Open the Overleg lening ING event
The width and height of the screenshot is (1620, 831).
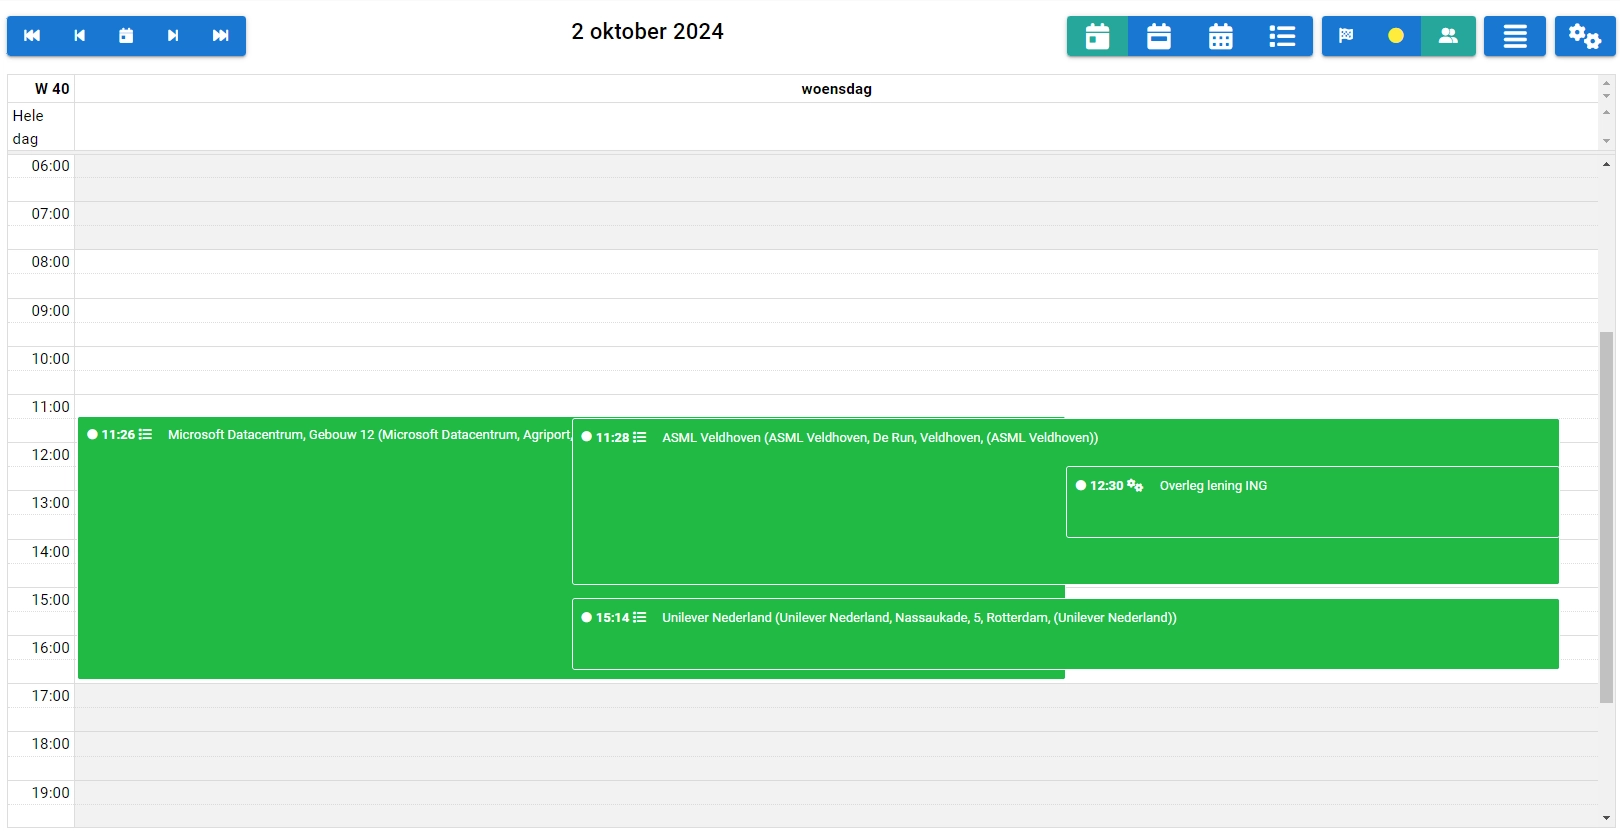1312,502
